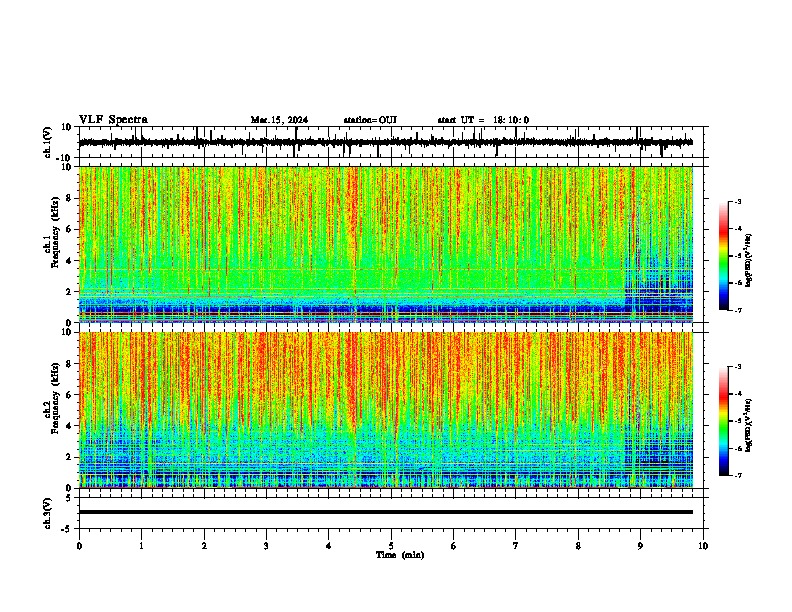Click the "0" time axis tick label
This screenshot has height=612, width=792.
pyautogui.click(x=79, y=546)
